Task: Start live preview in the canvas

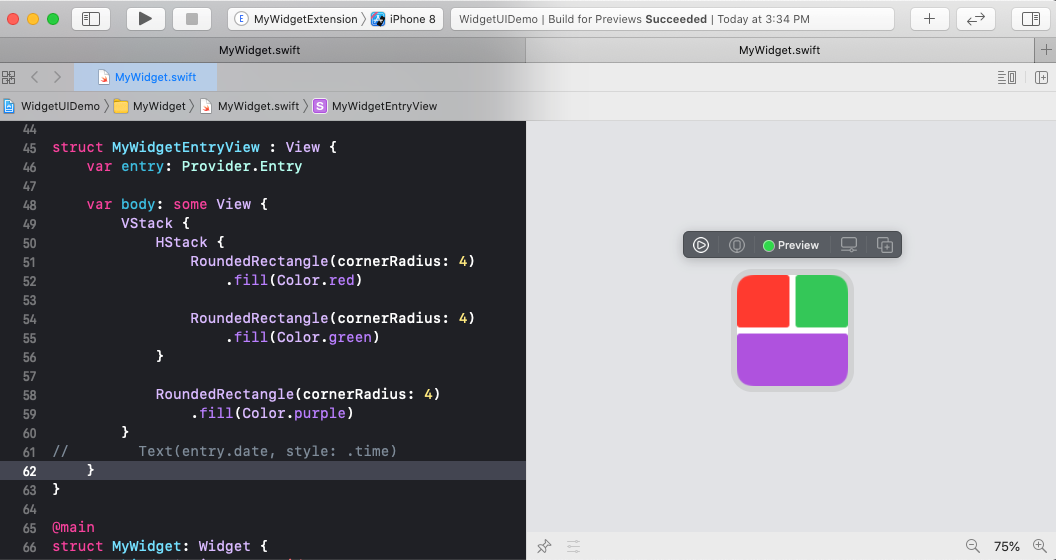Action: pyautogui.click(x=700, y=245)
